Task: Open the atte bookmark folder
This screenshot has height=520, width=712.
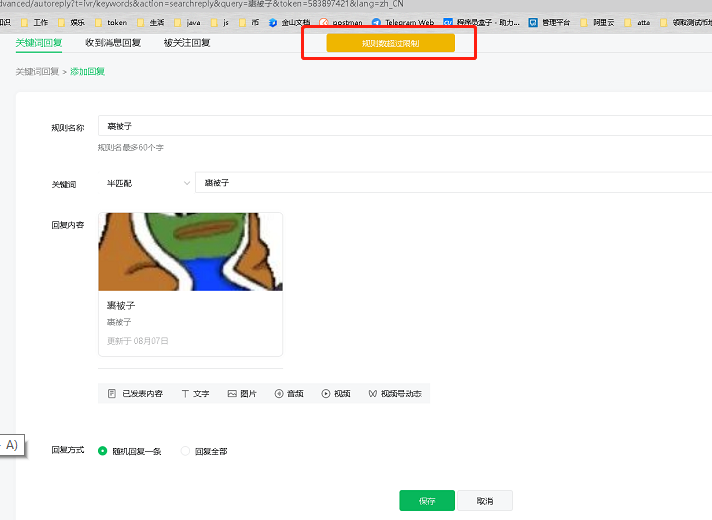Action: tap(637, 23)
